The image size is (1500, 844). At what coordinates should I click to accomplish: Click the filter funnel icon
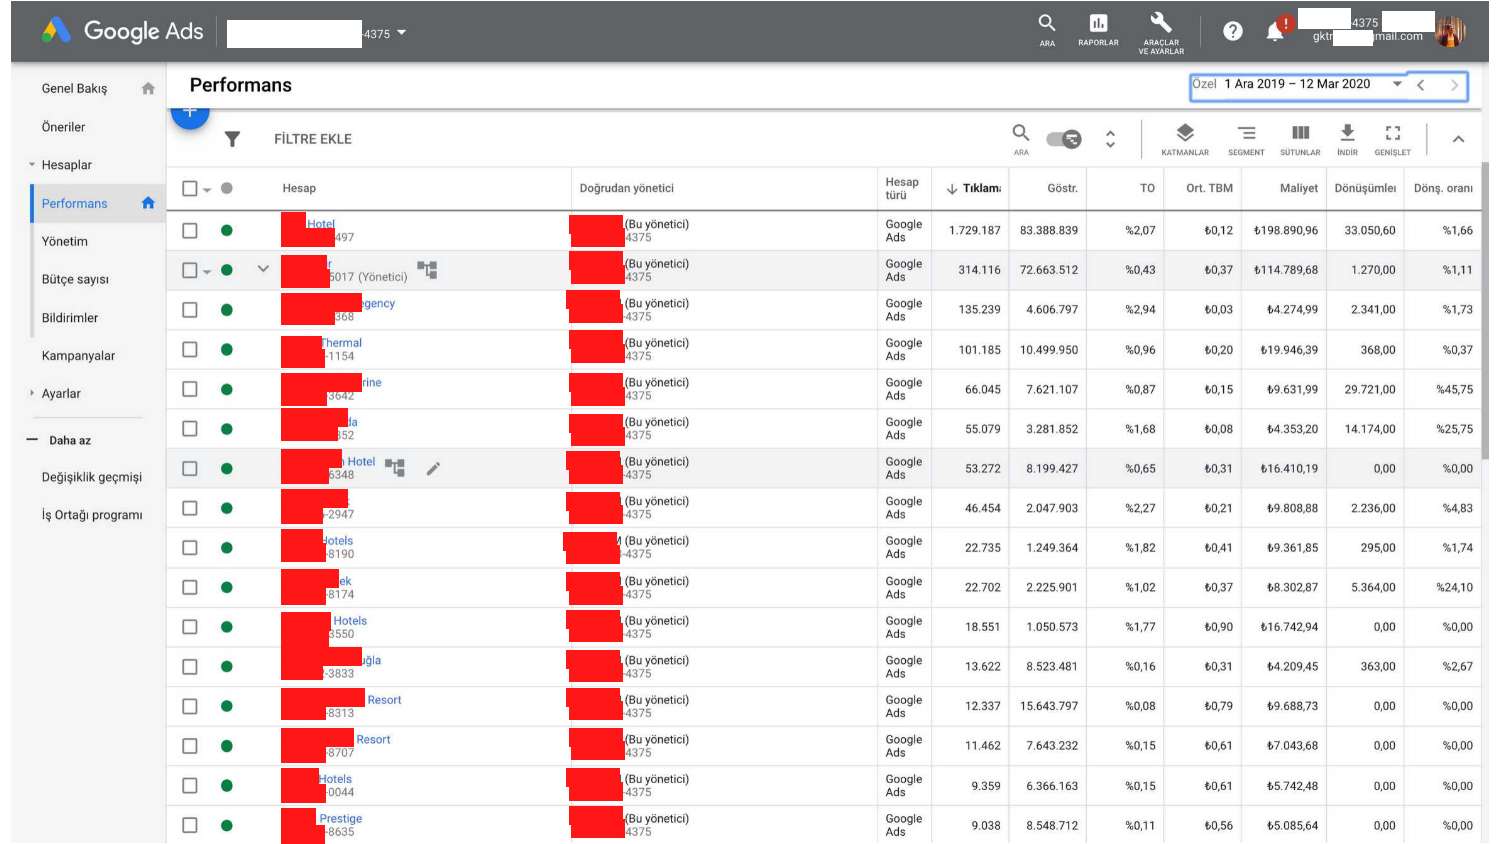(232, 139)
